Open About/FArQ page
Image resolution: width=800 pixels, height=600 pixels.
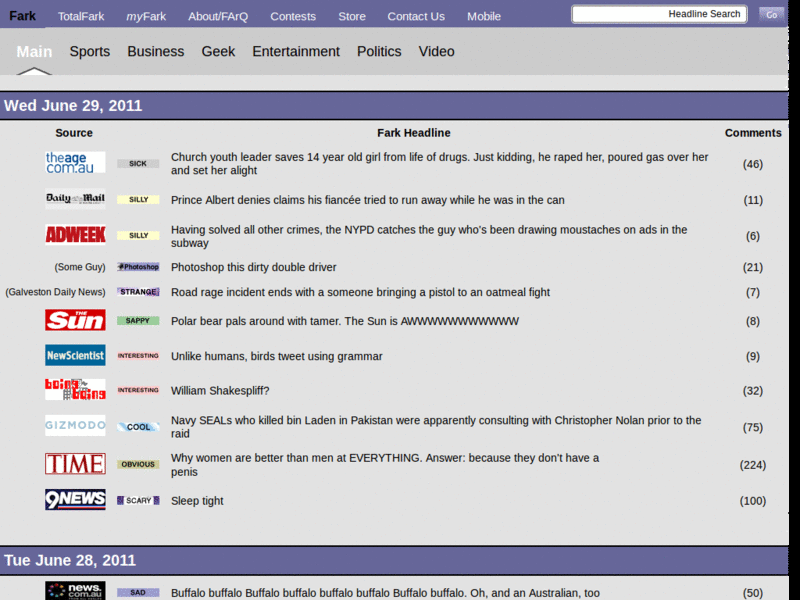tap(218, 16)
